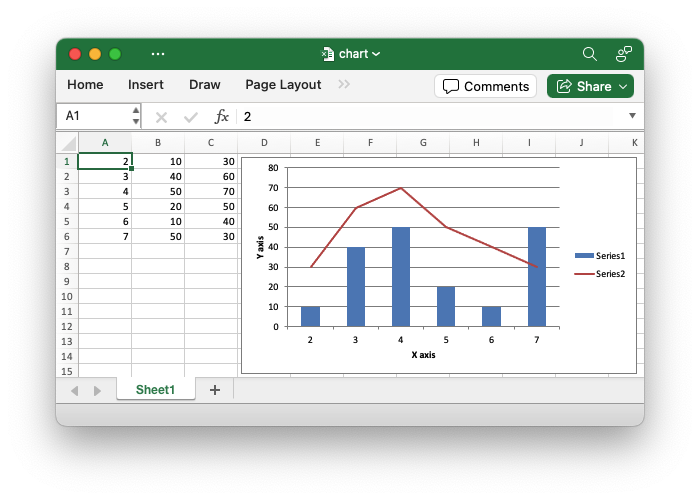Switch to the Page Layout tab
The width and height of the screenshot is (700, 500).
(283, 85)
